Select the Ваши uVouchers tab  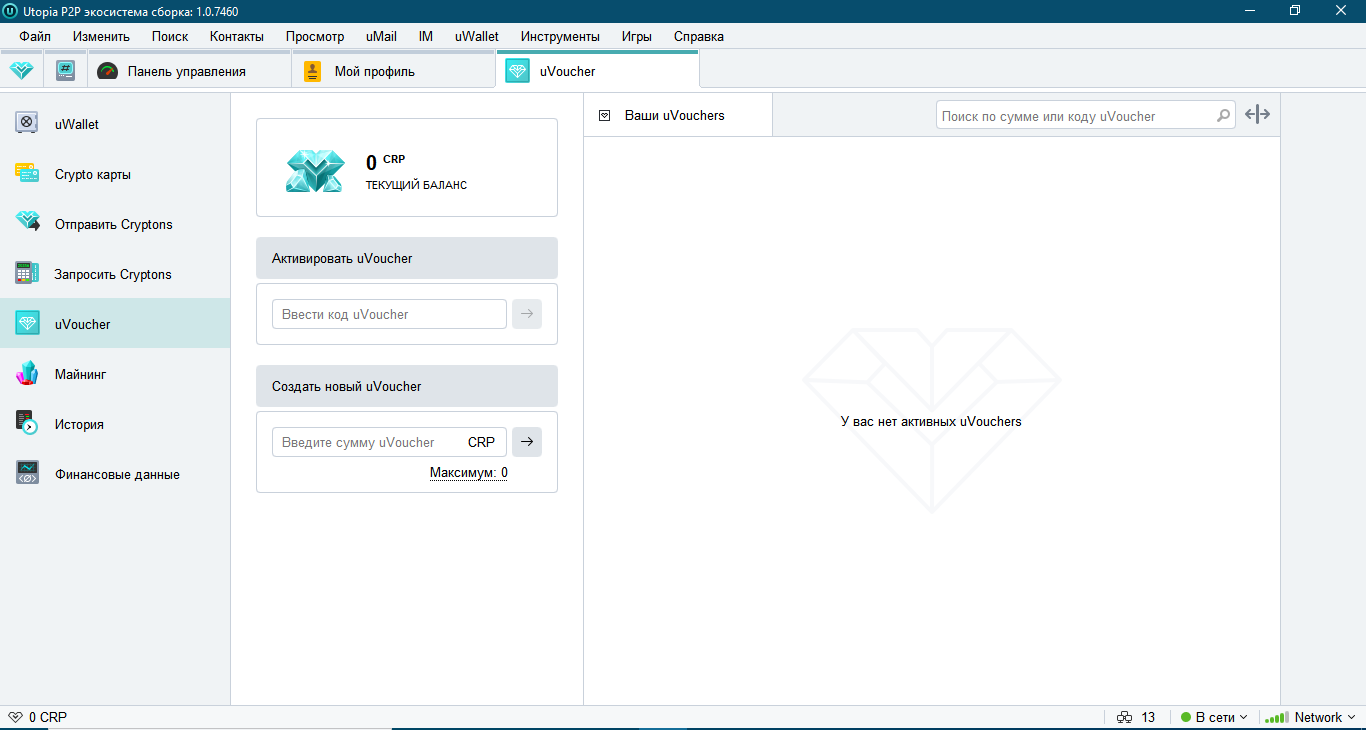678,115
